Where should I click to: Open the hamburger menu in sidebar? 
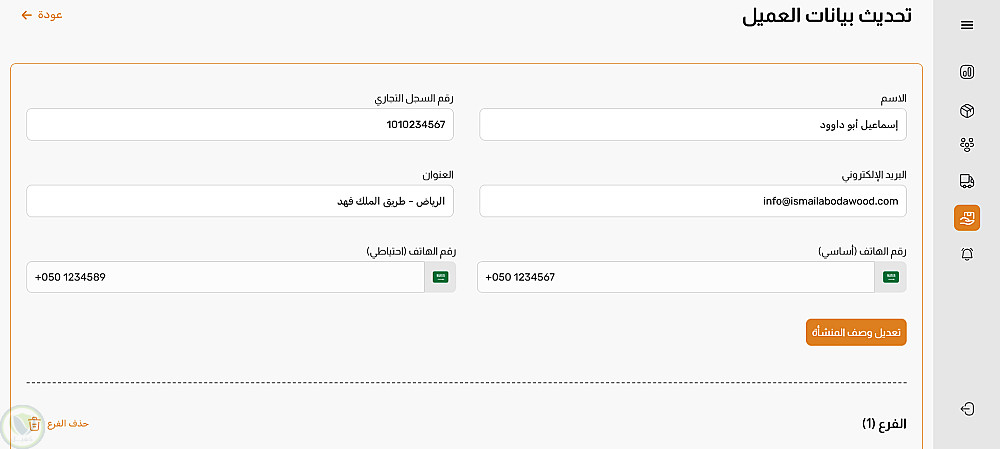[x=967, y=25]
